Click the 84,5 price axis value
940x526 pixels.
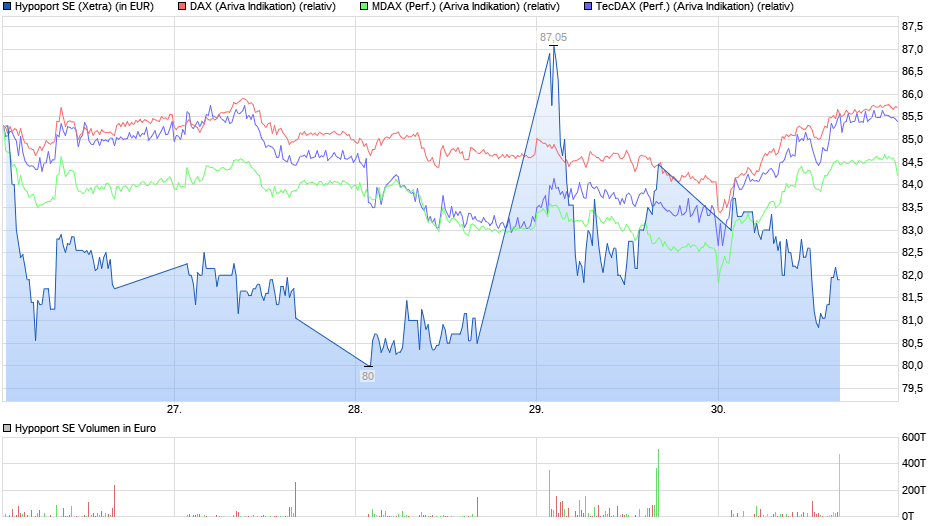912,162
